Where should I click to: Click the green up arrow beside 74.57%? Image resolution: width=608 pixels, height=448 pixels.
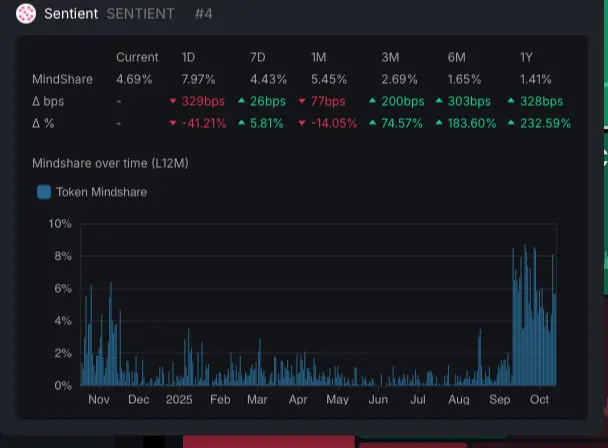[372, 123]
